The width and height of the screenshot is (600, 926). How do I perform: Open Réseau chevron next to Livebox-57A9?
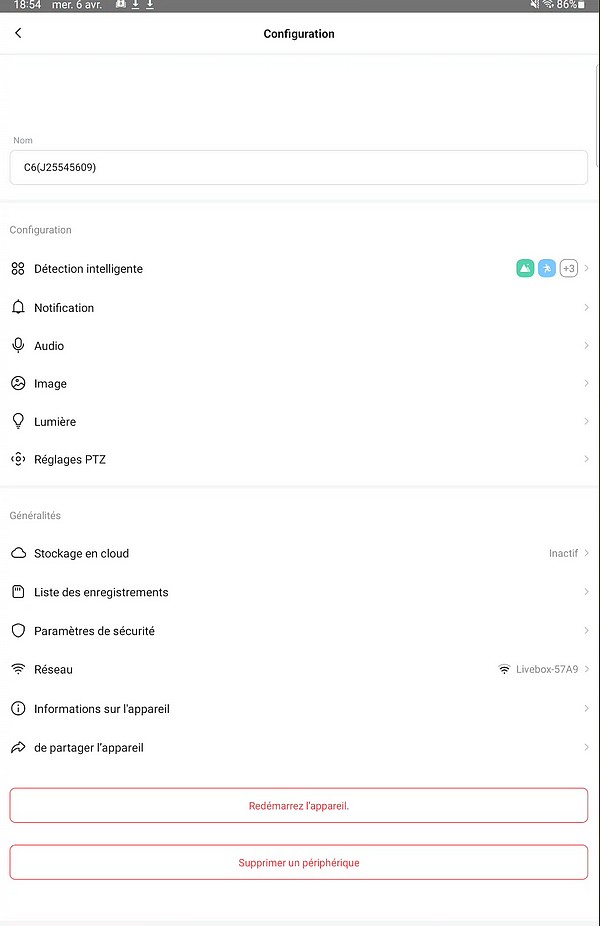[x=586, y=669]
